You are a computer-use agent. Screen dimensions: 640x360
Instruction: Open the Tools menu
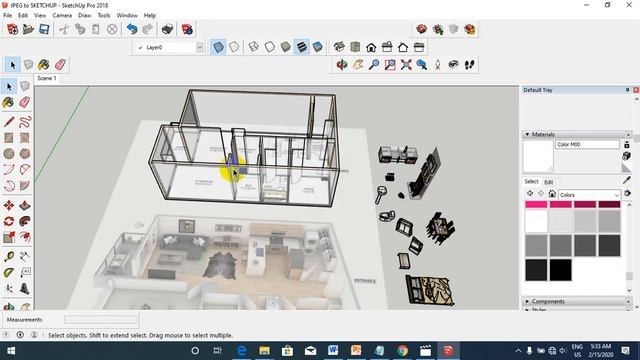pyautogui.click(x=104, y=16)
